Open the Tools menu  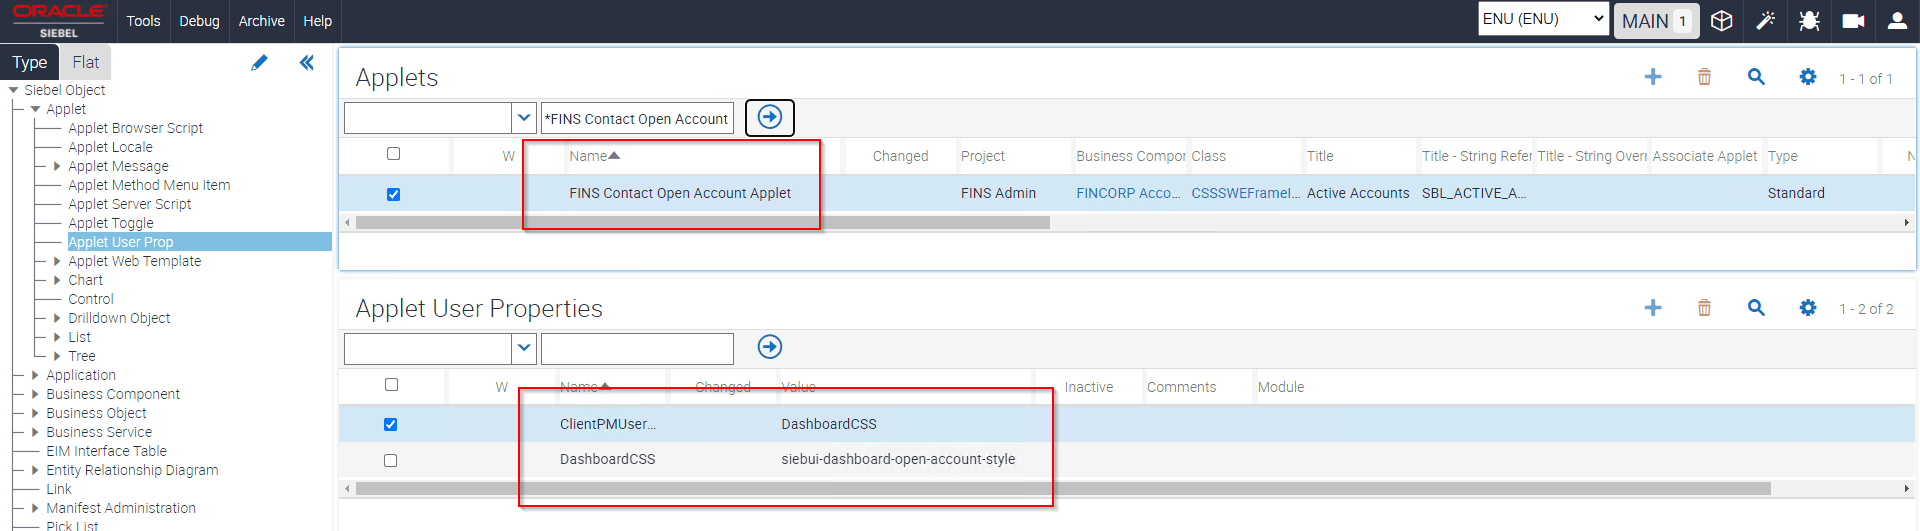click(x=143, y=21)
